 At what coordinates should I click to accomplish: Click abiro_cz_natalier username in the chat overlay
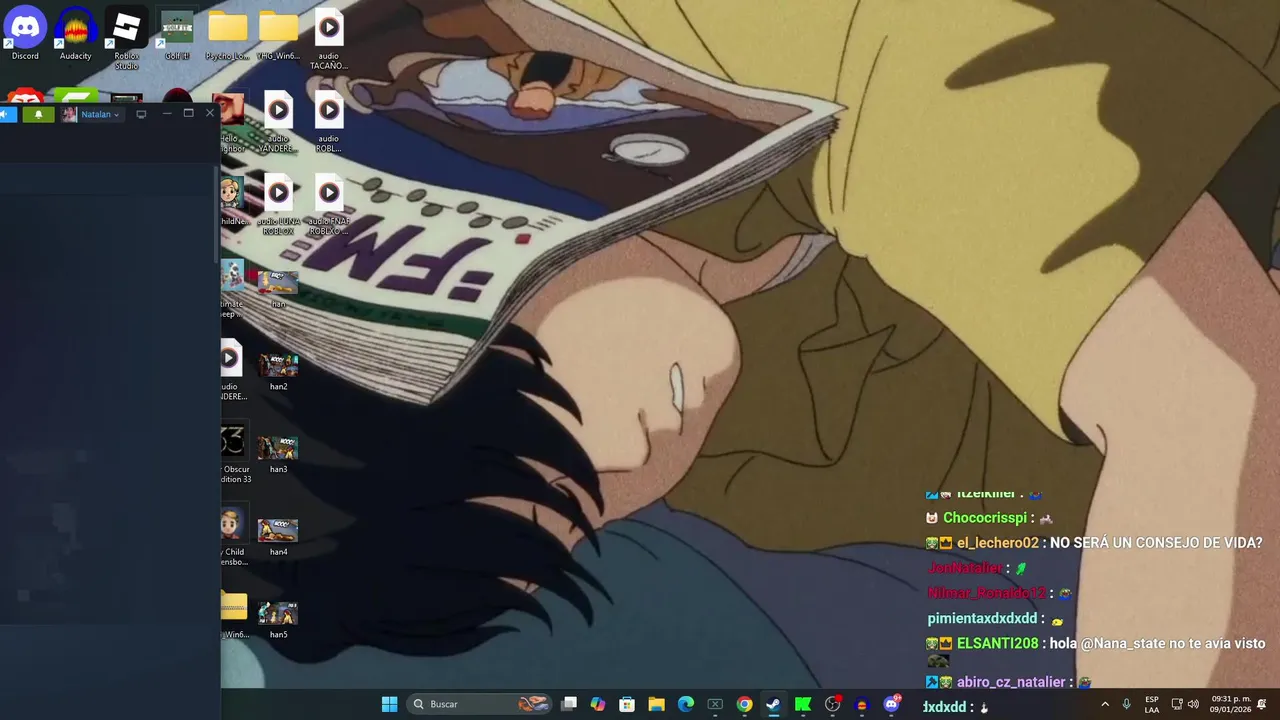pos(1011,682)
